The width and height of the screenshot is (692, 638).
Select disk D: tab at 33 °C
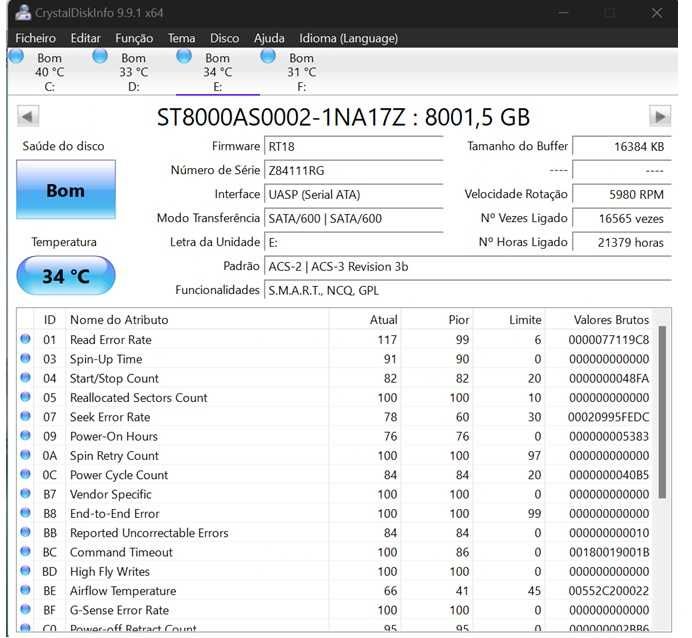133,71
